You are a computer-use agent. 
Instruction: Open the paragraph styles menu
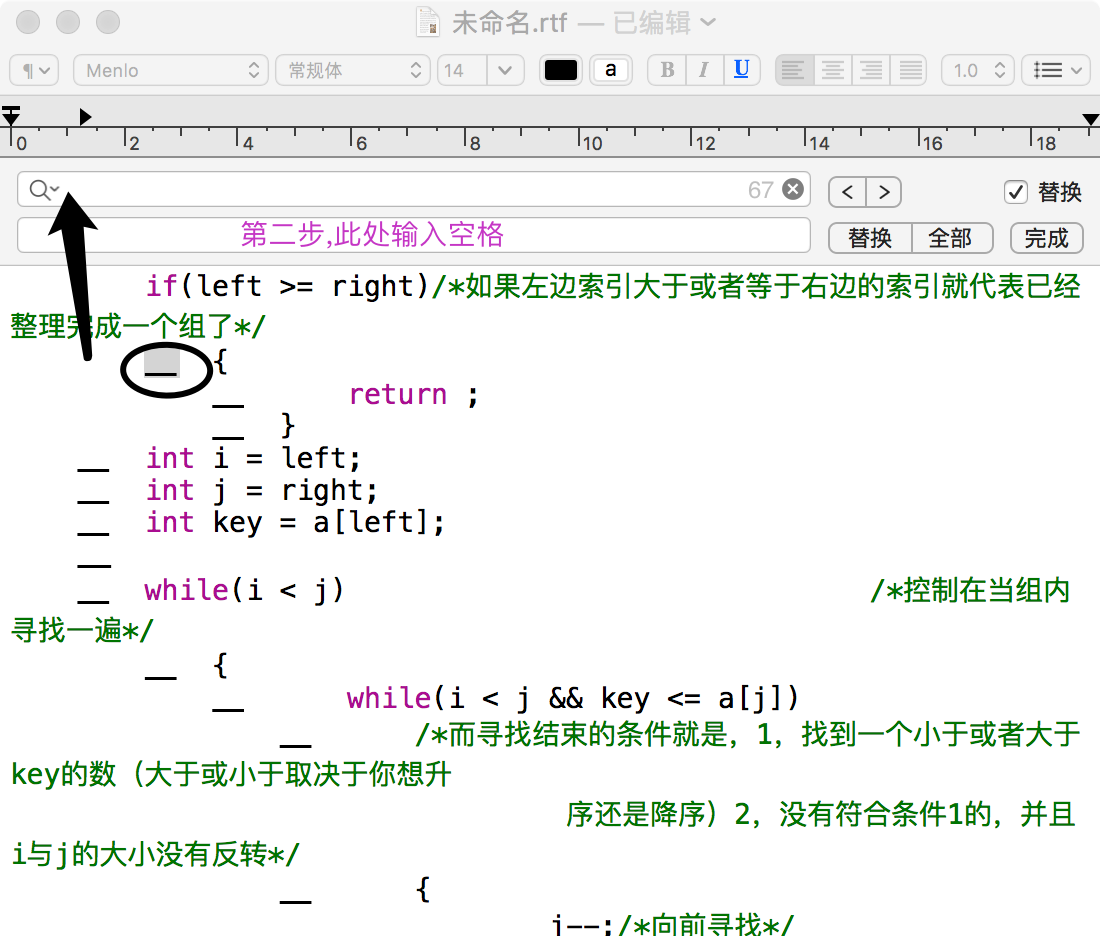33,70
